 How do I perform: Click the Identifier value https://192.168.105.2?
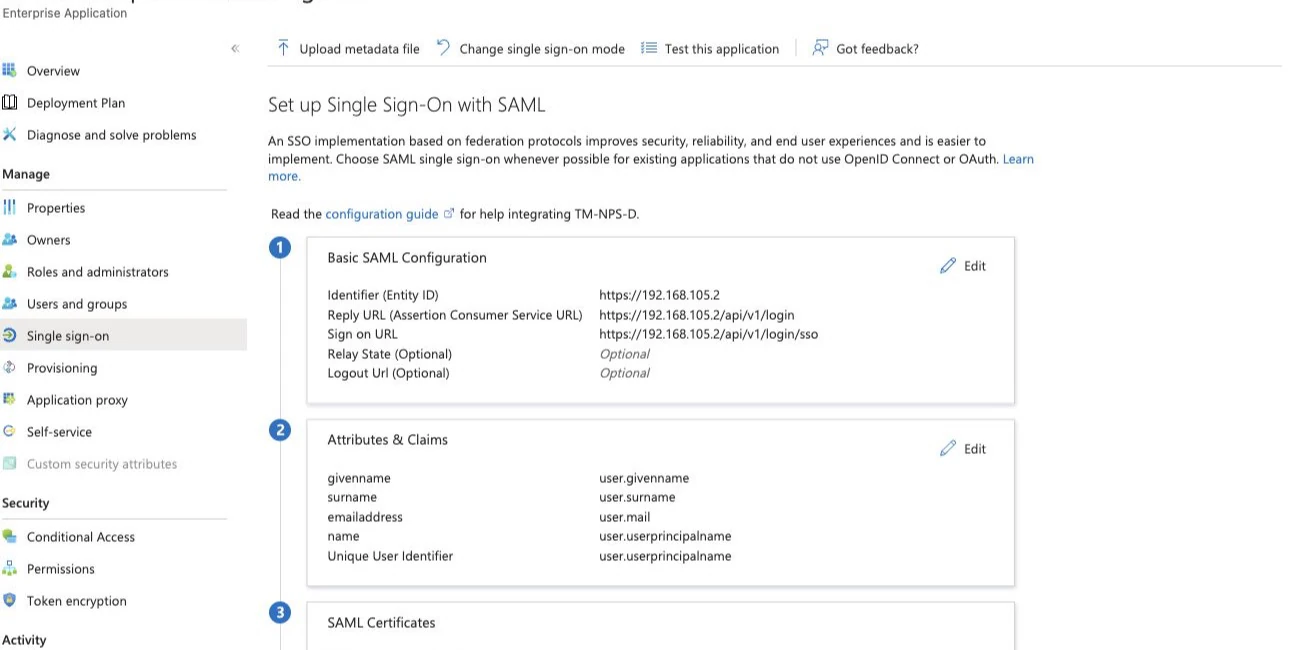pyautogui.click(x=660, y=295)
